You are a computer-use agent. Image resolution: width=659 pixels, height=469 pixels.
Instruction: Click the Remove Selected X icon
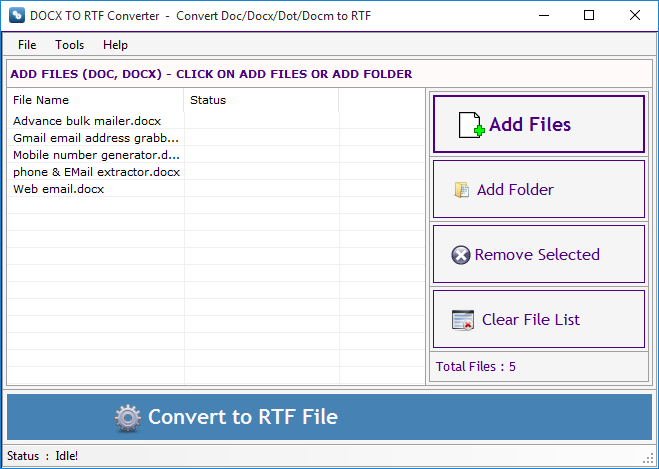(x=461, y=255)
